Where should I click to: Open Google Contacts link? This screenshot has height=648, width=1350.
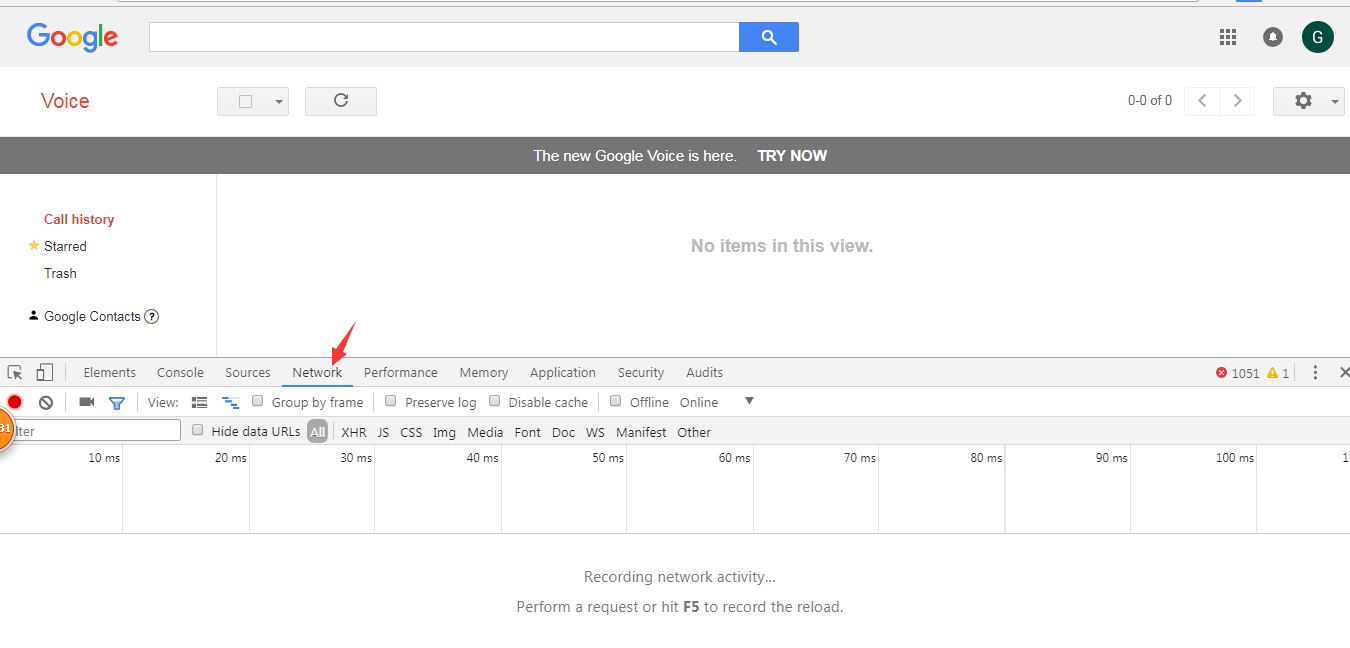pos(92,316)
